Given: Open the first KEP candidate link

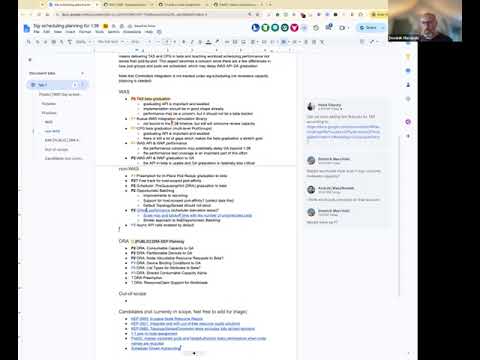Looking at the screenshot, I should tap(167, 319).
